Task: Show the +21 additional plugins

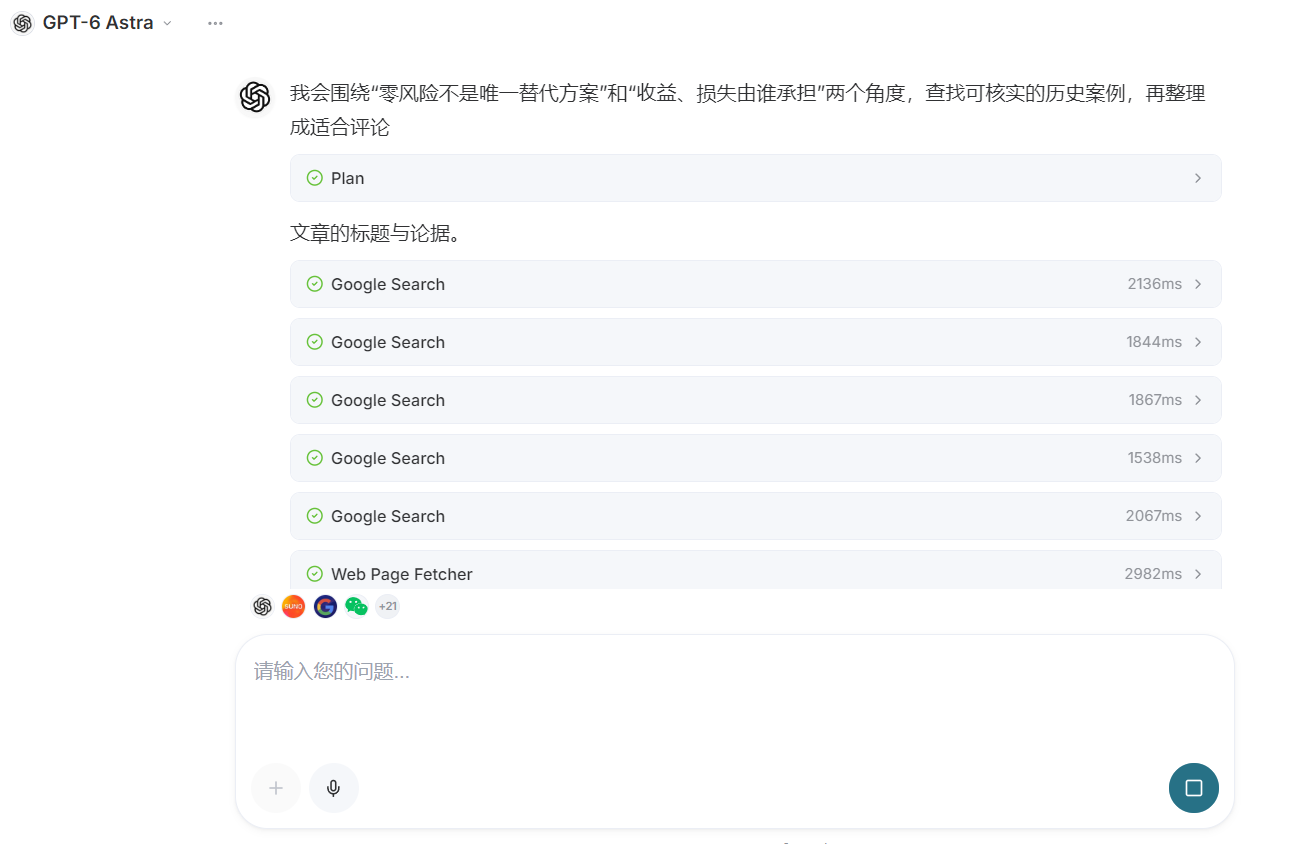Action: [387, 606]
